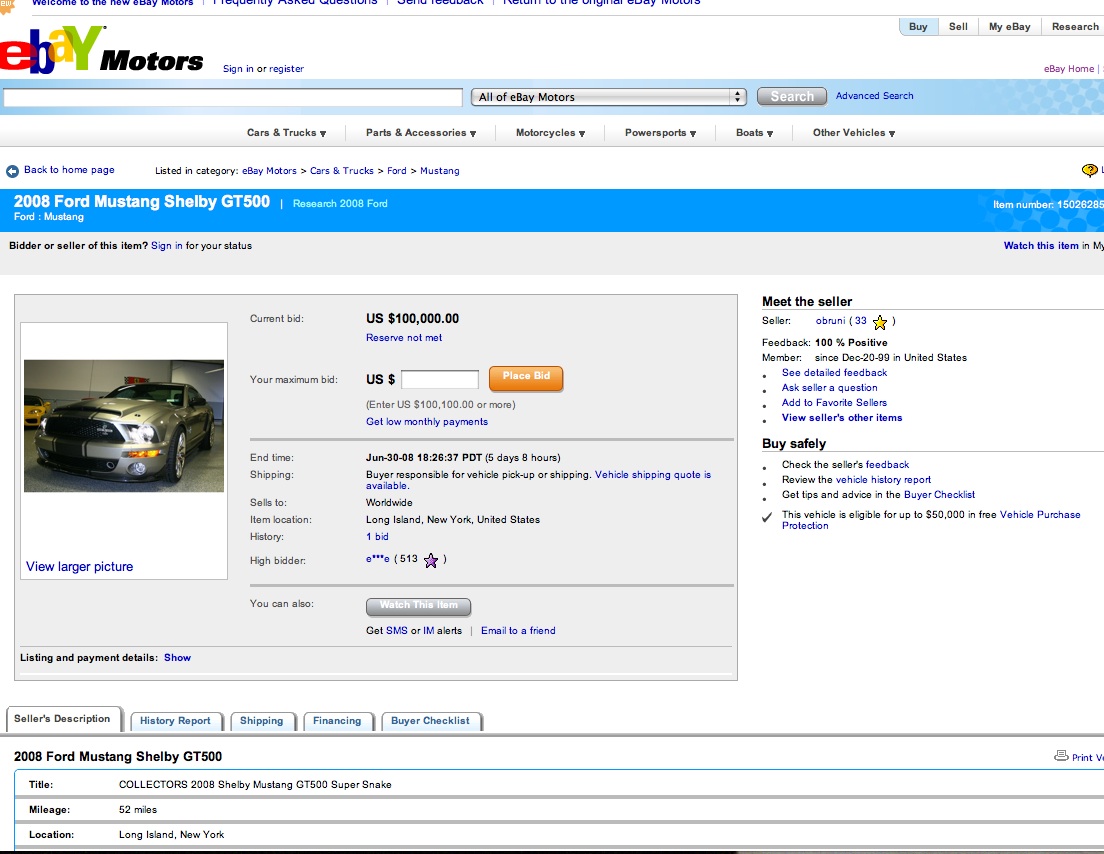Switch to the Vehicle History Report tab

(x=175, y=721)
